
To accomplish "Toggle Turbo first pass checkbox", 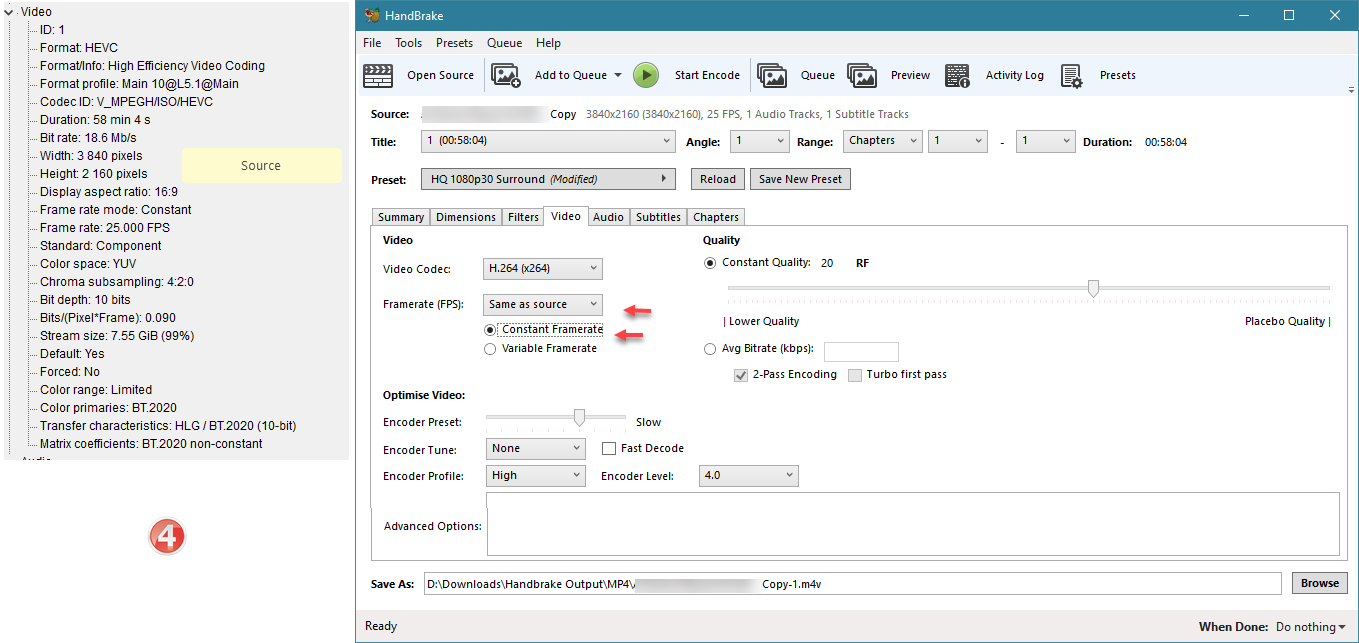I will point(855,375).
